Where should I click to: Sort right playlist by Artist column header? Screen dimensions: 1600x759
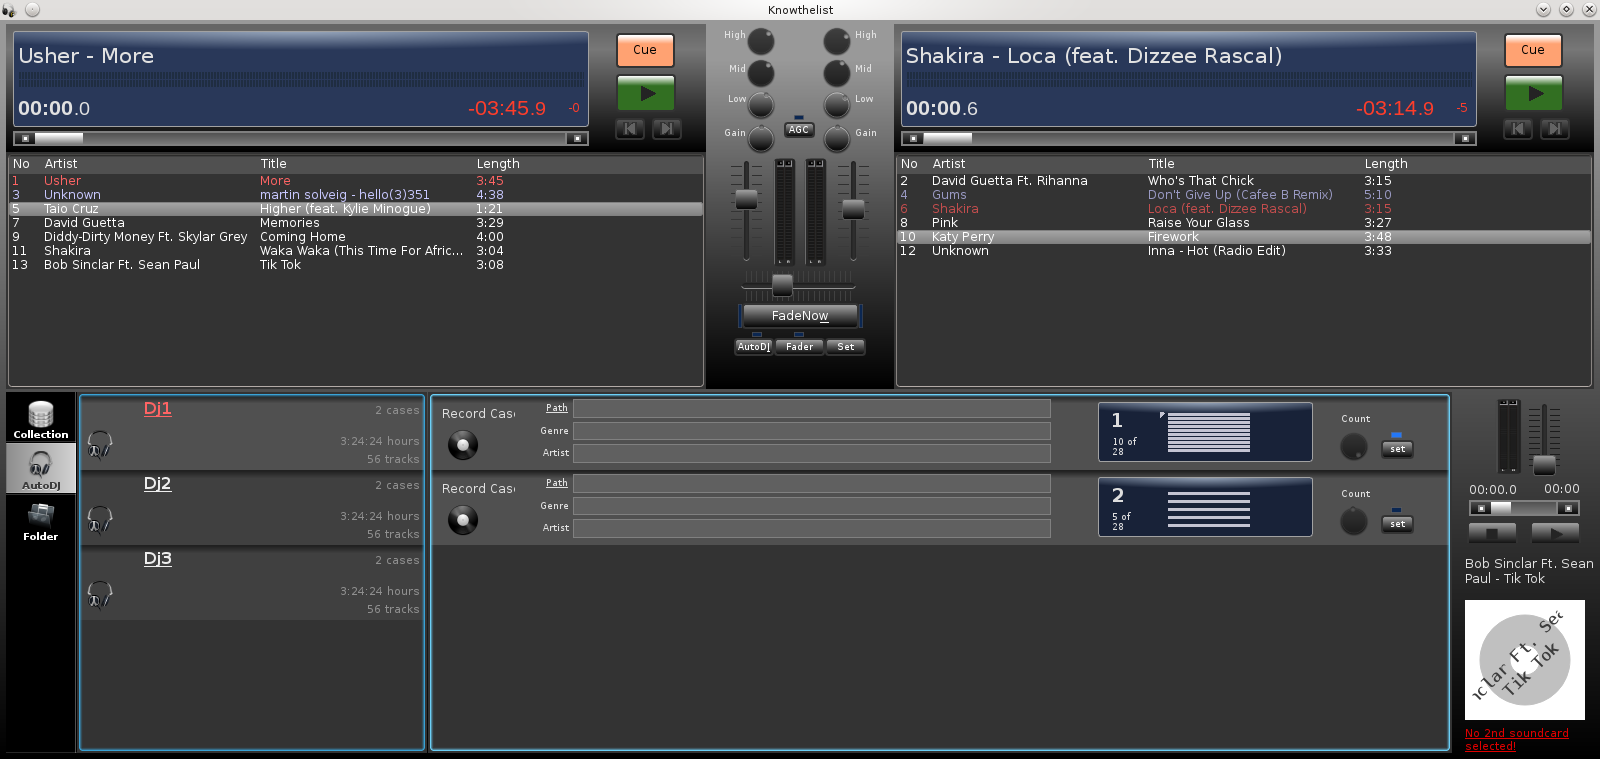[x=948, y=164]
